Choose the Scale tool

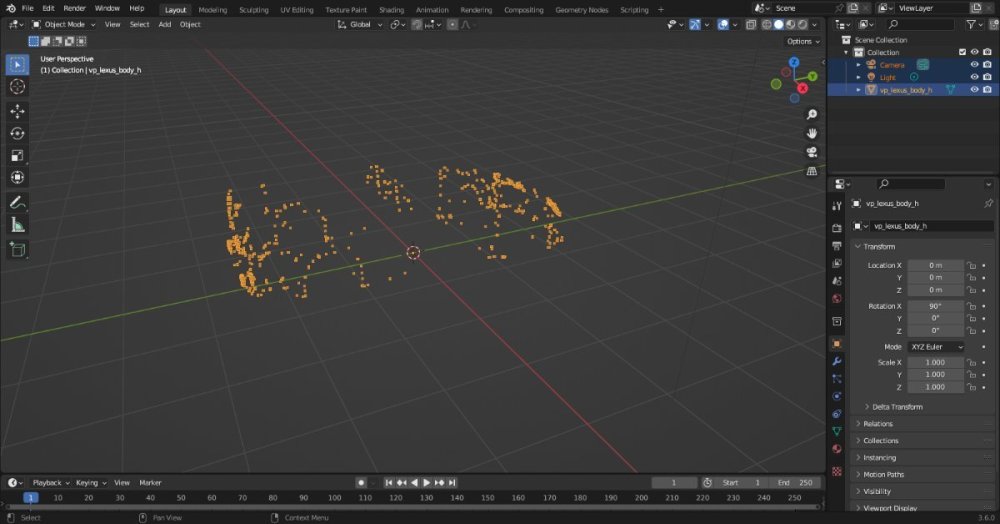[x=17, y=155]
